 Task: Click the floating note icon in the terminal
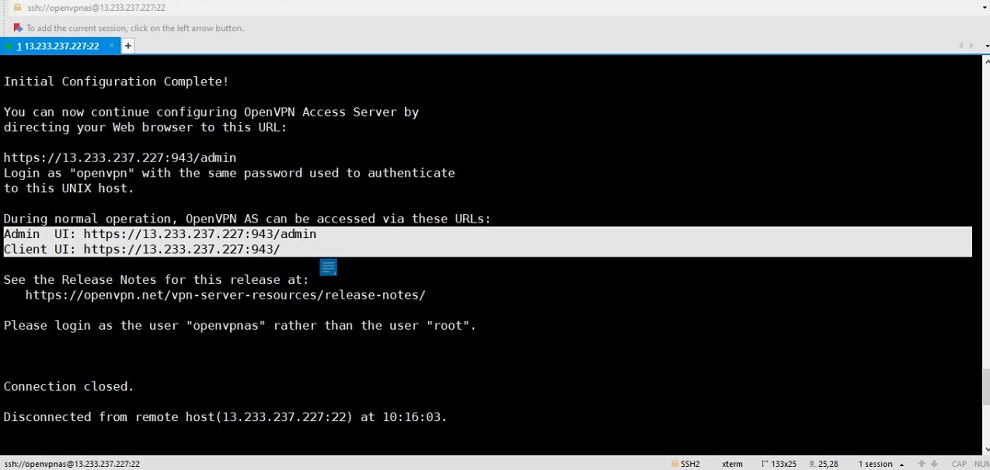328,267
